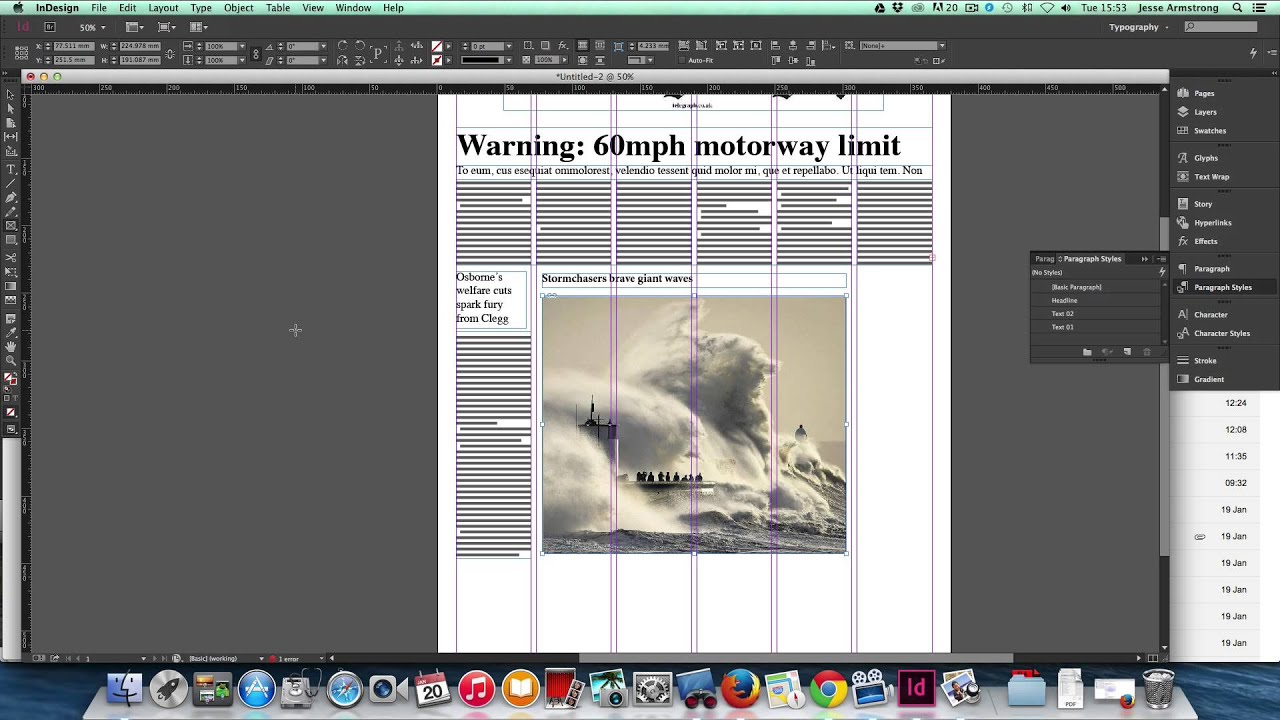Image resolution: width=1280 pixels, height=720 pixels.
Task: Open the Layout menu
Action: coord(163,8)
